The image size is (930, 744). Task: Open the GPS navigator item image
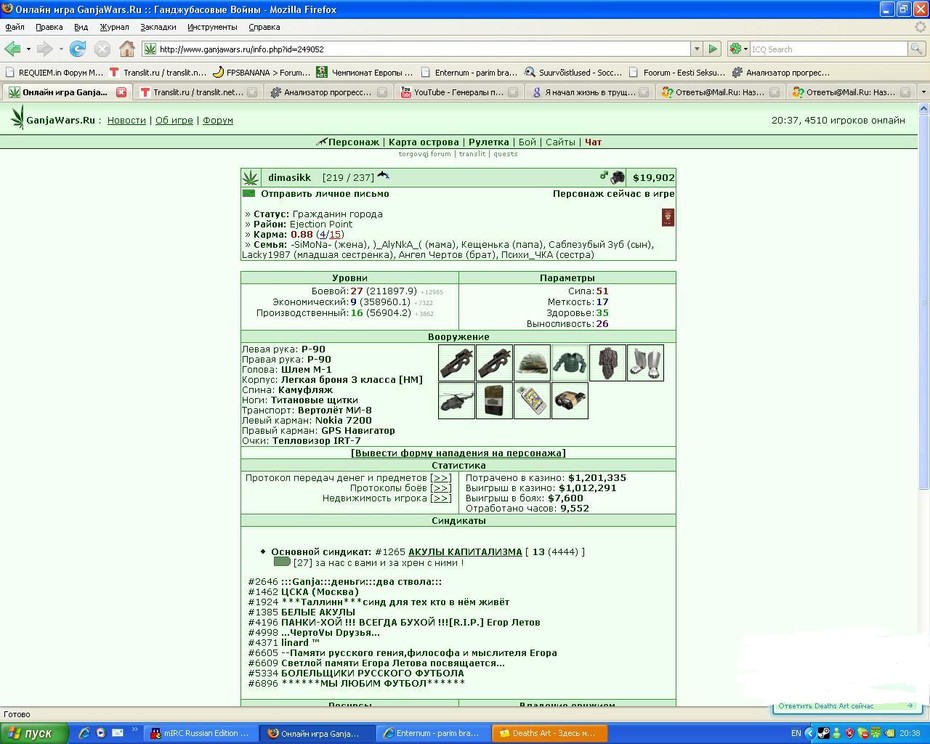coord(532,401)
